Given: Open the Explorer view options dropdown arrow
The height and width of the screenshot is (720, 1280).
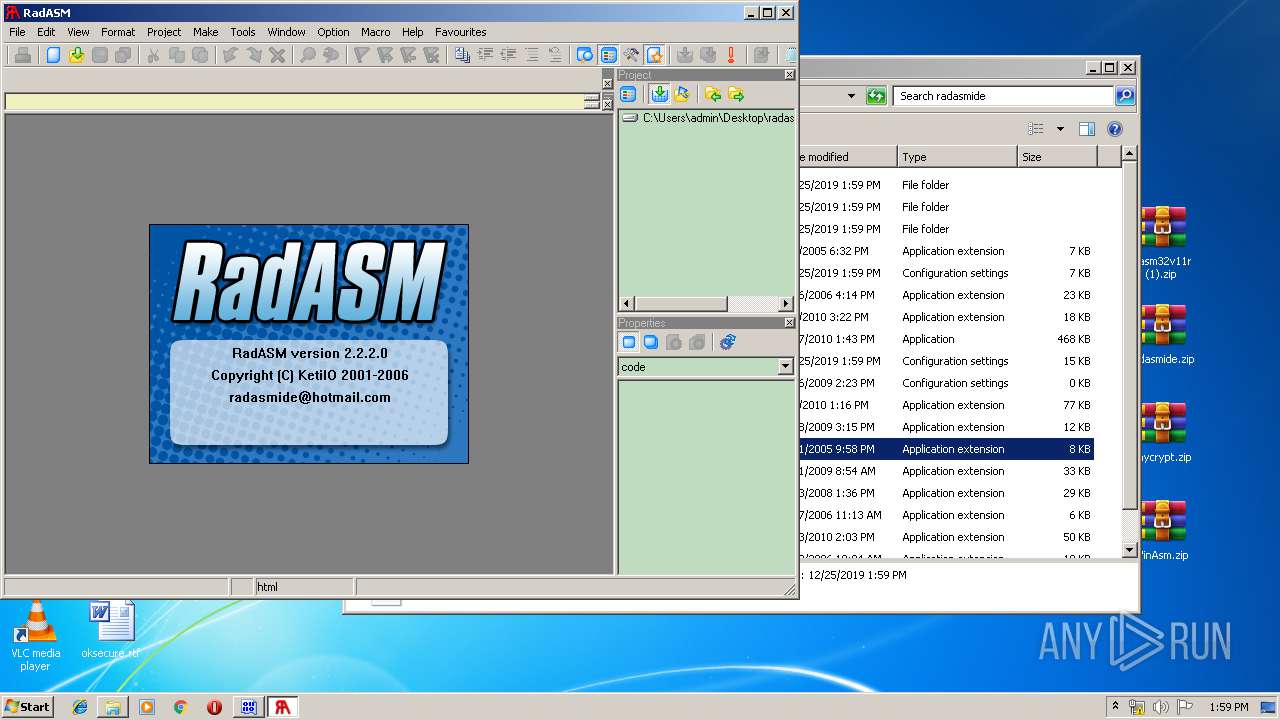Looking at the screenshot, I should click(x=1060, y=129).
